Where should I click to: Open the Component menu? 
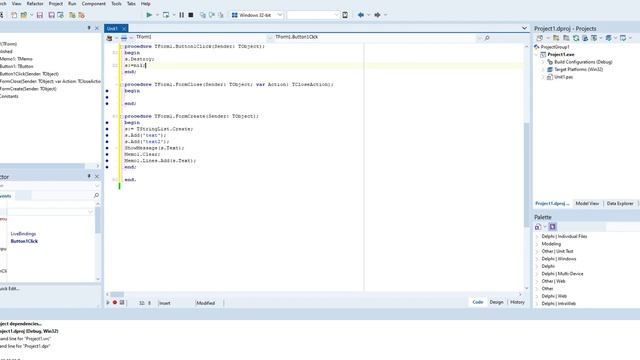point(93,4)
